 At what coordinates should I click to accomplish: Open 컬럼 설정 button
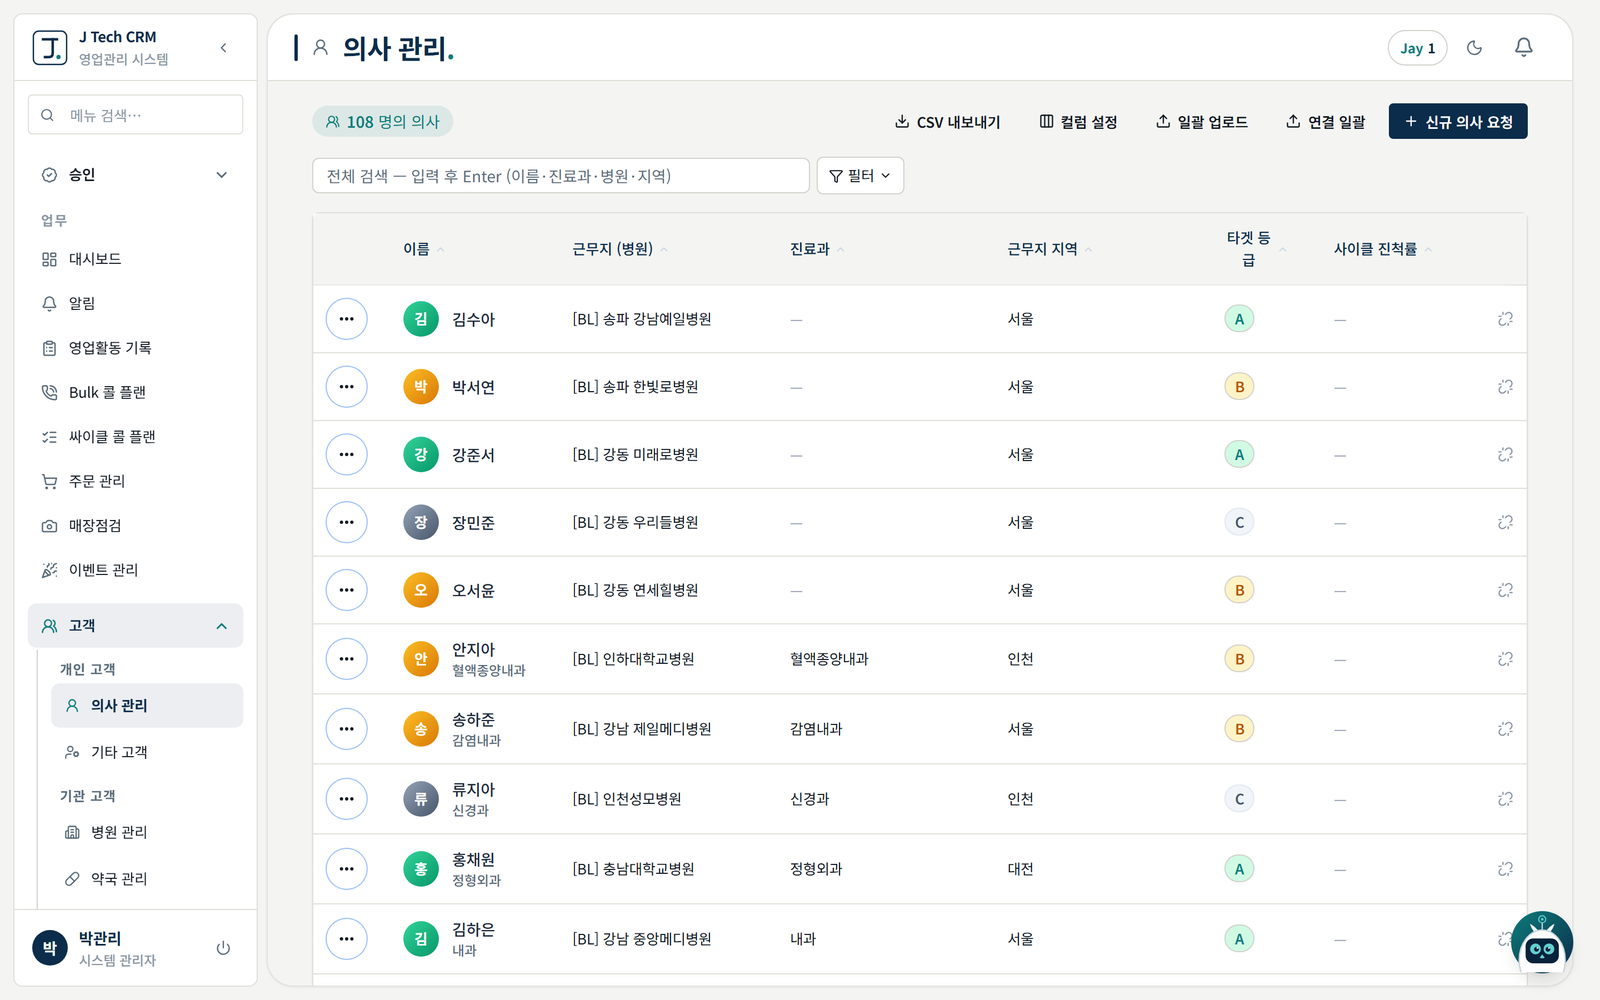[x=1078, y=122]
